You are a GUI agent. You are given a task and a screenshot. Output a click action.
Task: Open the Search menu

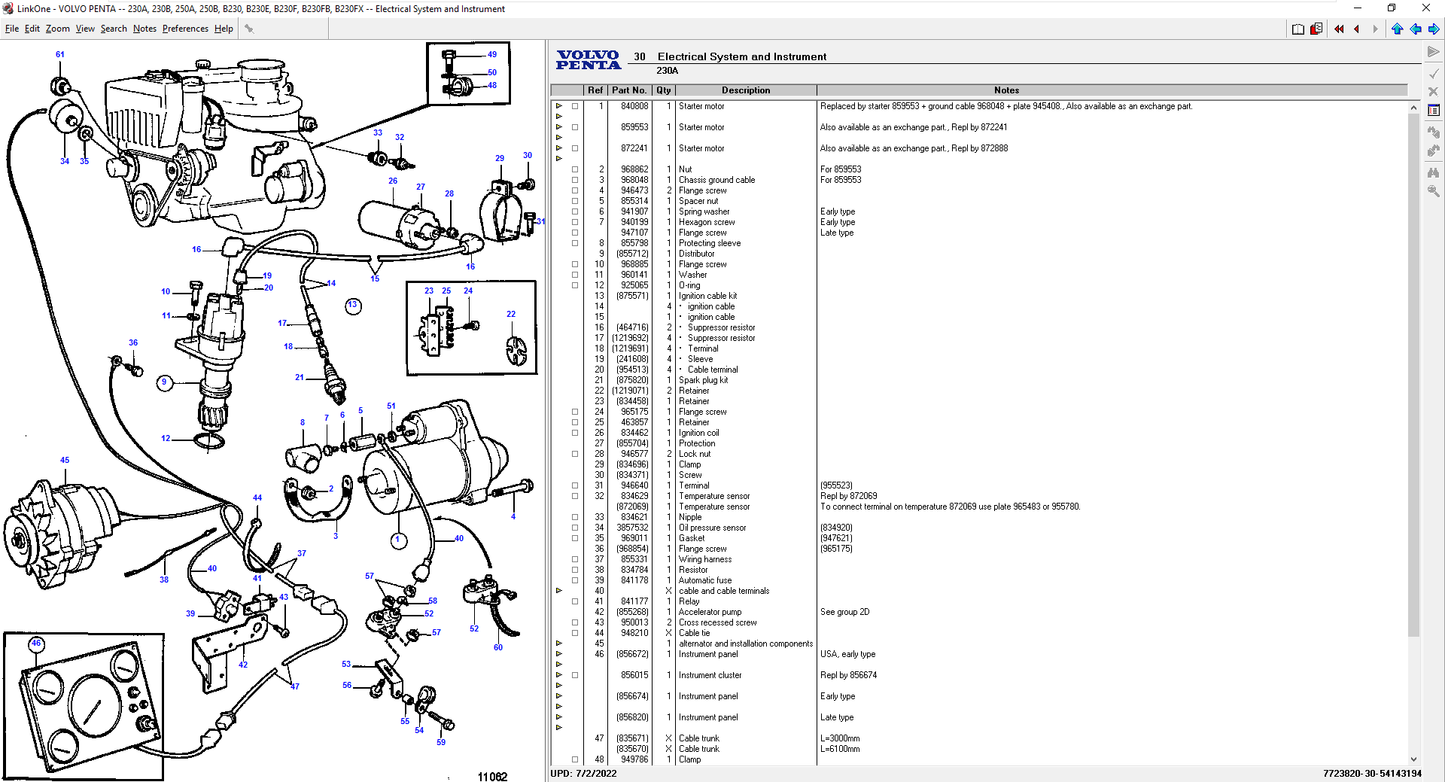pos(113,28)
